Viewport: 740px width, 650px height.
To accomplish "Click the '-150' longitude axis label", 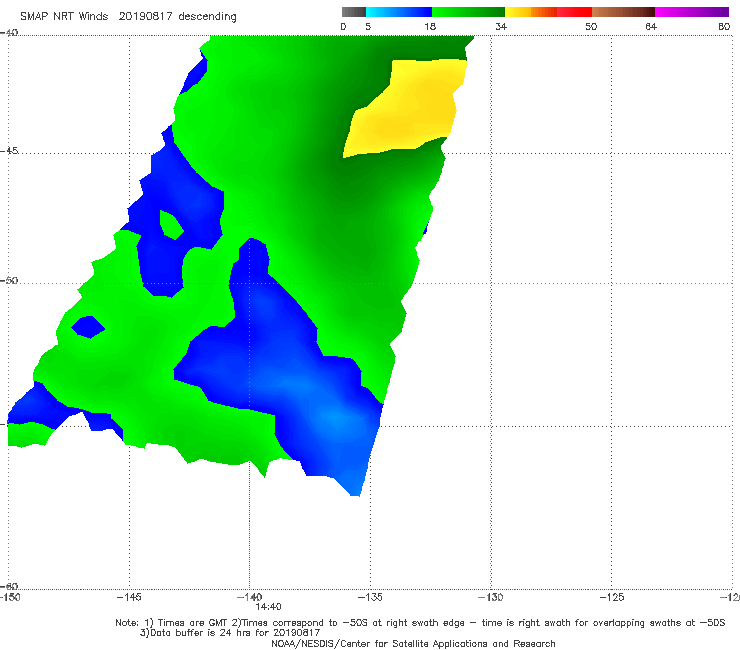I will point(10,597).
